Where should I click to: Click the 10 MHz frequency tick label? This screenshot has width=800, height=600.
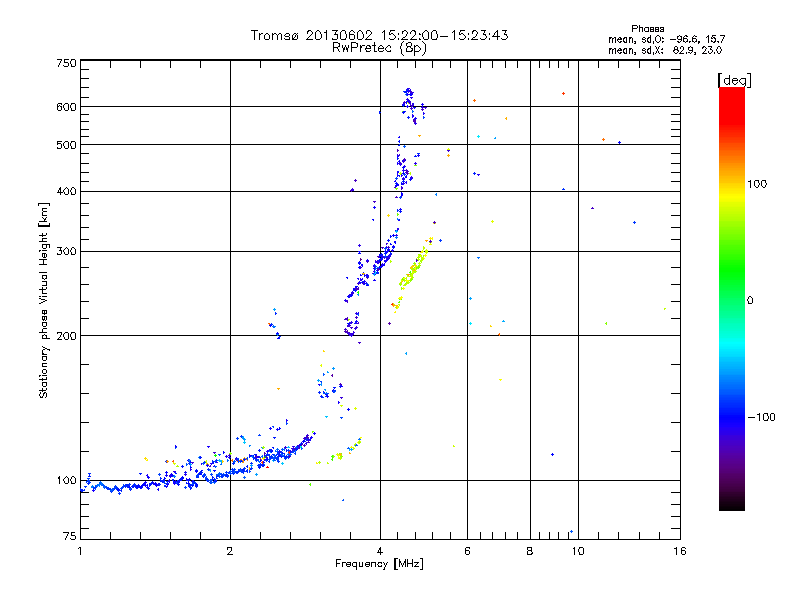tap(578, 551)
